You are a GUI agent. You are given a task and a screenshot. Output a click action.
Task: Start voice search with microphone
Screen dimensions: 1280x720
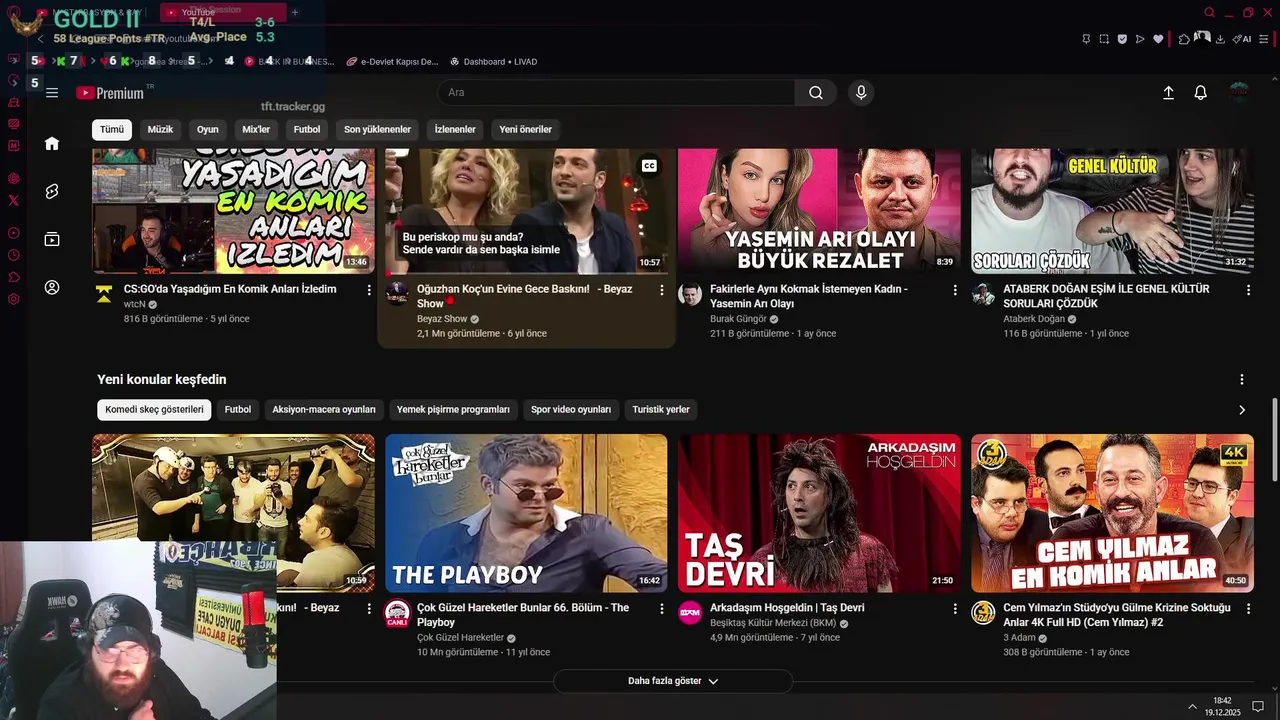click(x=861, y=93)
